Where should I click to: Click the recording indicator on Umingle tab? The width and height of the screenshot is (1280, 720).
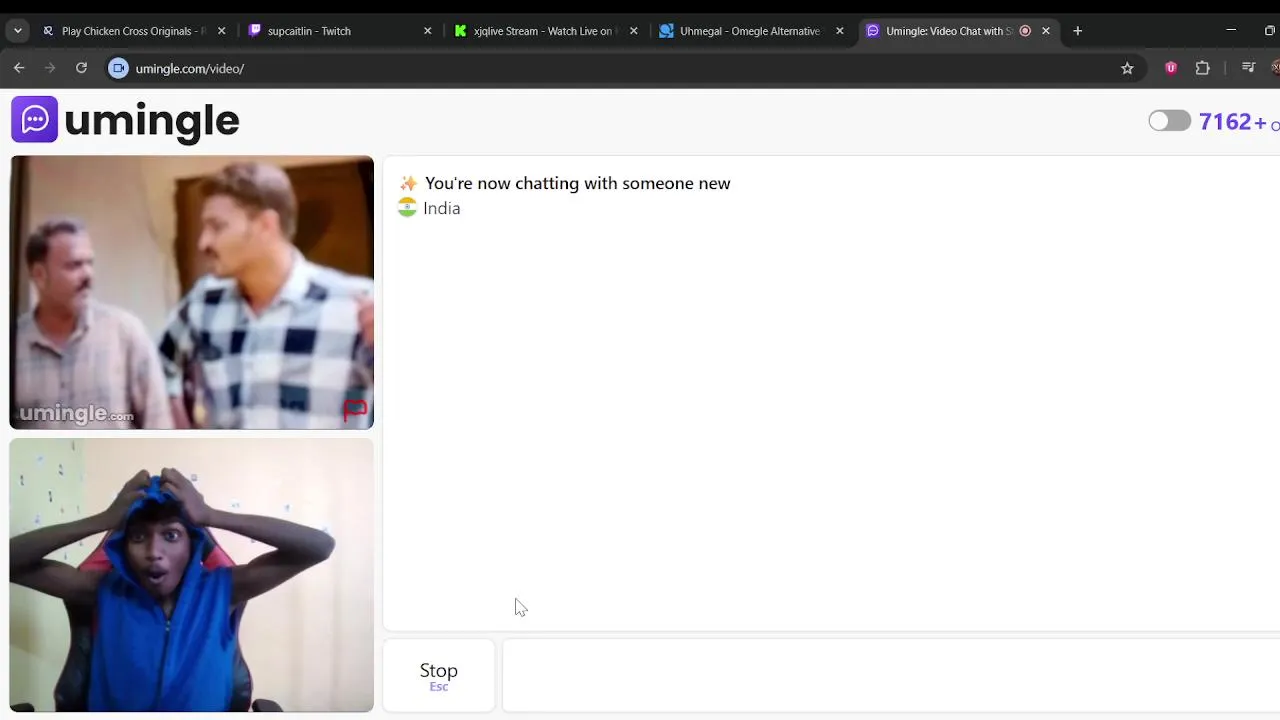coord(1025,31)
